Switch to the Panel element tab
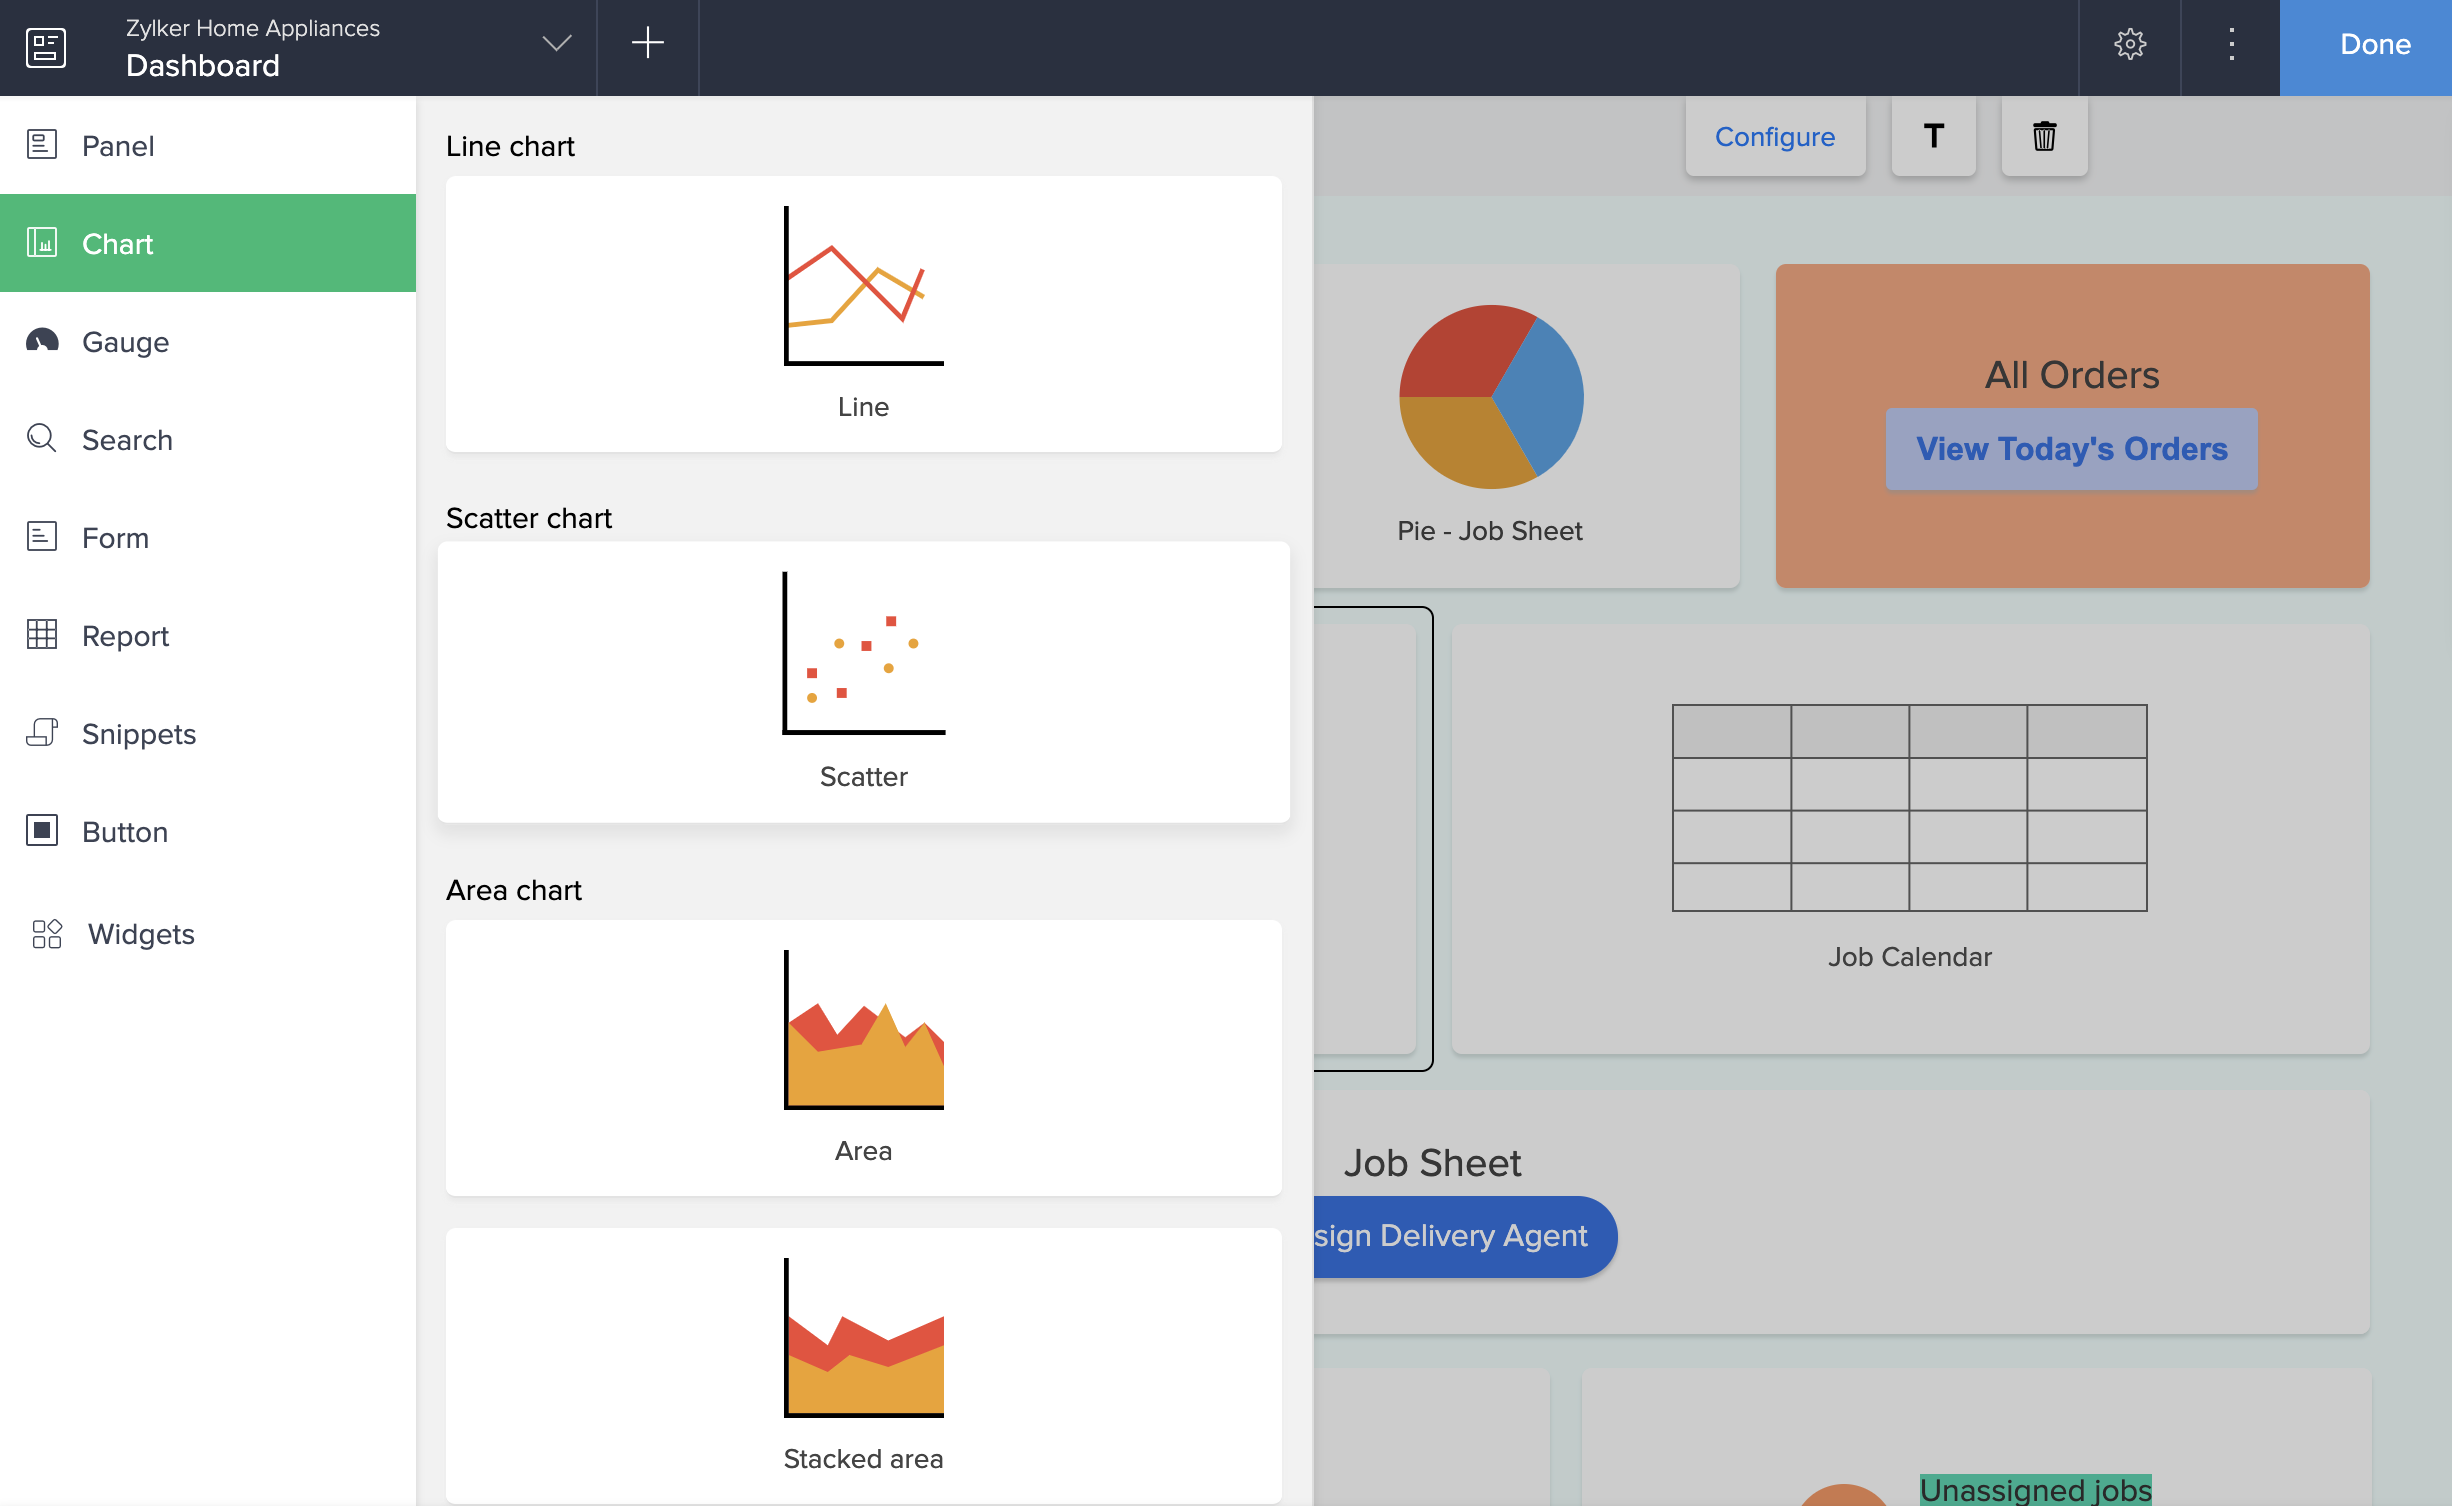This screenshot has height=1506, width=2452. click(117, 146)
